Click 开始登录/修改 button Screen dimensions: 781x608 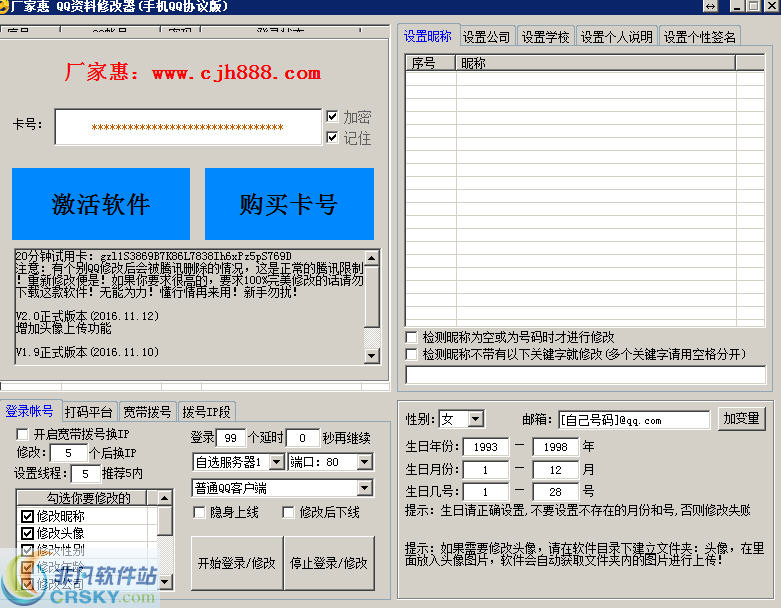[x=237, y=563]
